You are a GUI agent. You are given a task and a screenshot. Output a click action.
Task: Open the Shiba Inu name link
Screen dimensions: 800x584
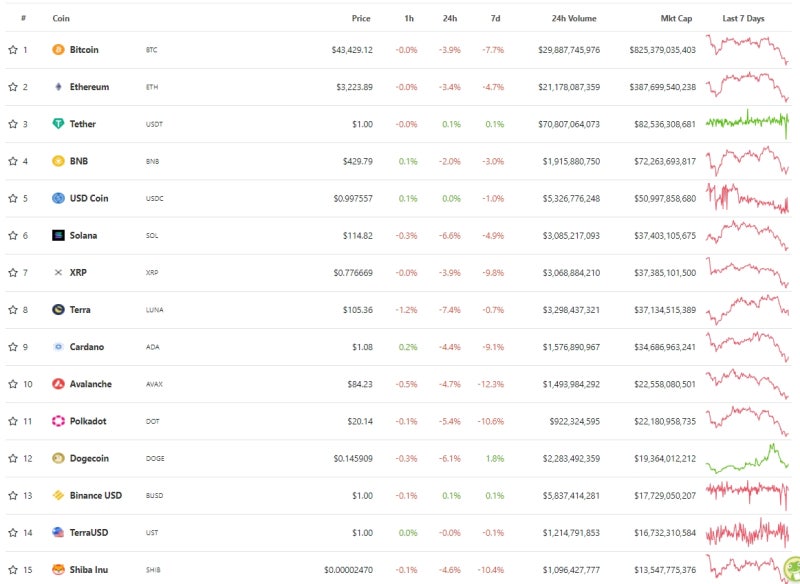coord(89,570)
